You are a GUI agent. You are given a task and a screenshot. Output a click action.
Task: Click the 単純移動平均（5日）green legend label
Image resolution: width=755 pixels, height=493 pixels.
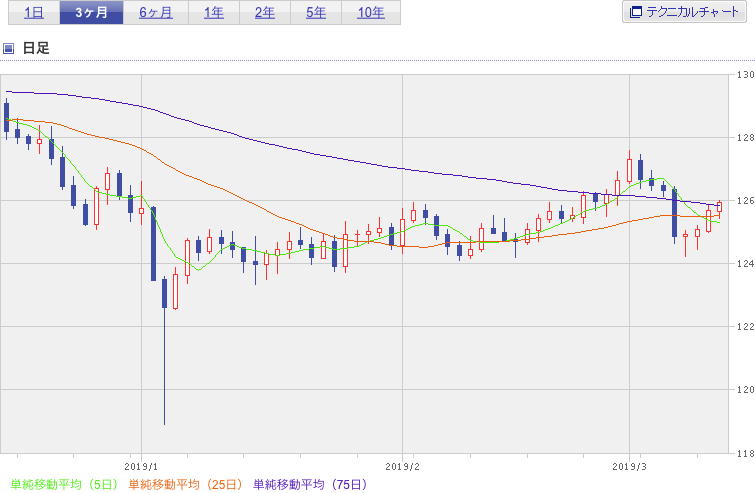64,484
